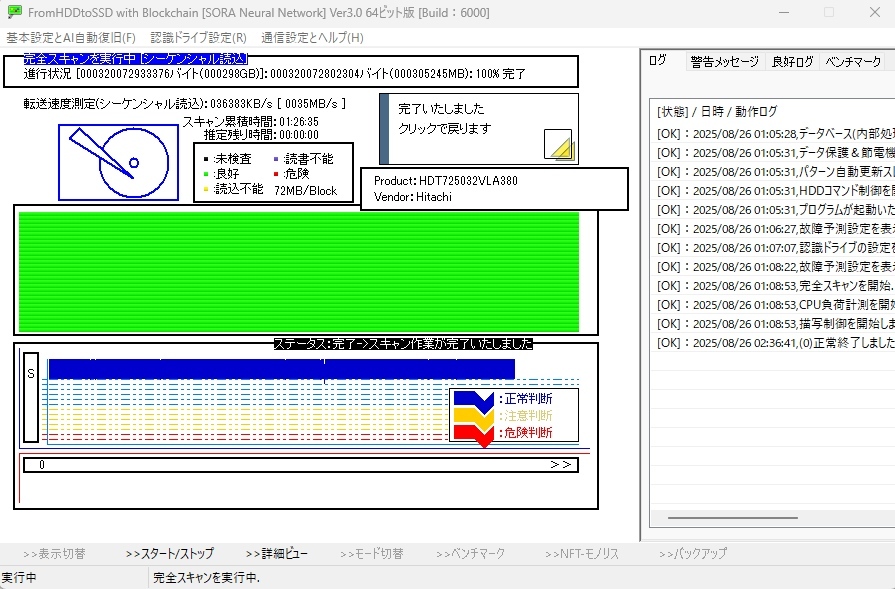This screenshot has width=895, height=589.
Task: Click the purple 読書不能 legend swatch
Action: [276, 159]
